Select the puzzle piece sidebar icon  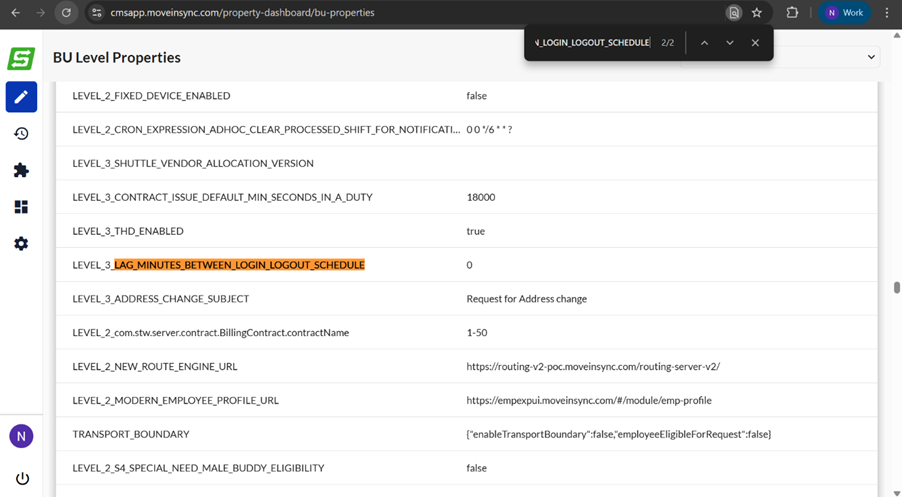click(21, 171)
